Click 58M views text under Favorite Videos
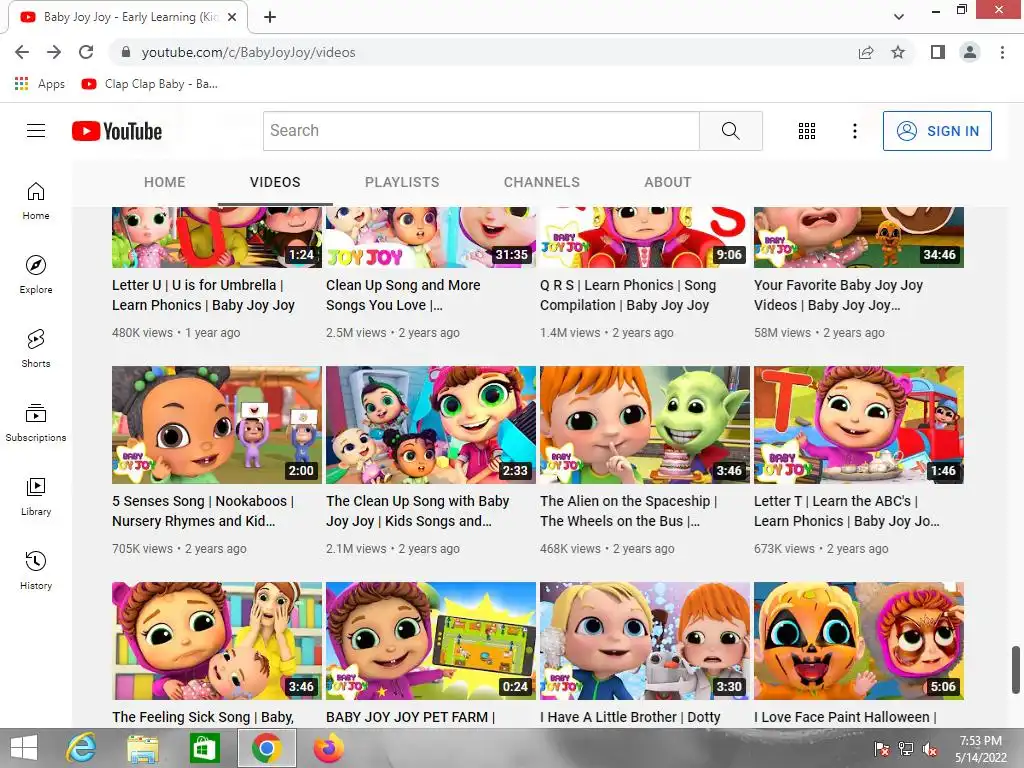Viewport: 1024px width, 768px height. coord(782,332)
